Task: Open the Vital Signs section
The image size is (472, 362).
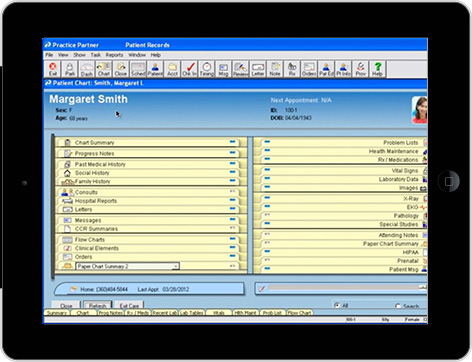Action: point(343,171)
